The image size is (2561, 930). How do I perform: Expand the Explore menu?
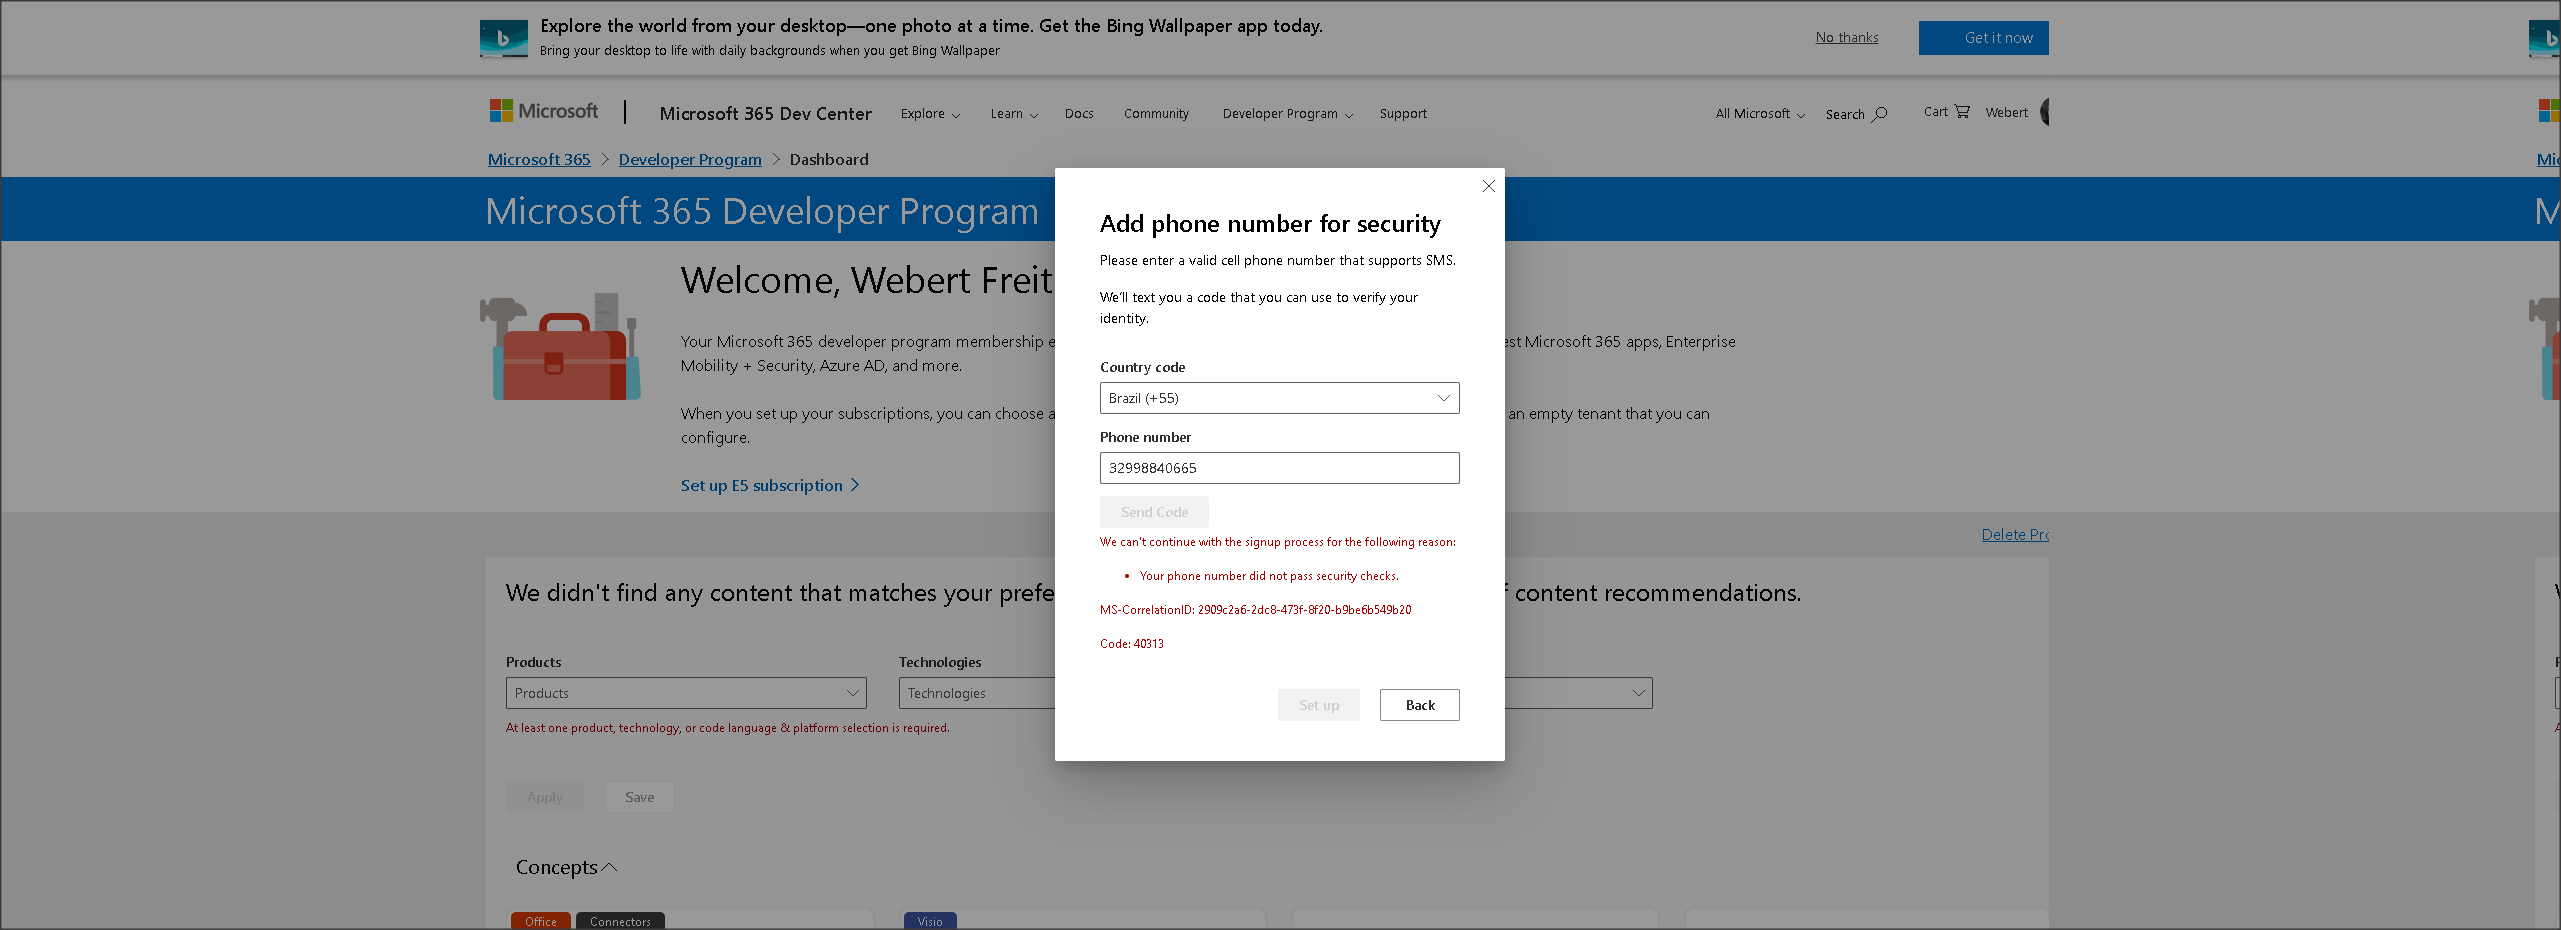930,114
